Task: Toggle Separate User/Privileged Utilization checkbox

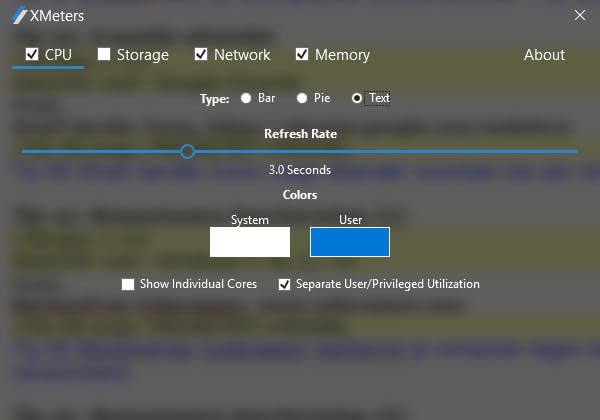Action: (284, 284)
